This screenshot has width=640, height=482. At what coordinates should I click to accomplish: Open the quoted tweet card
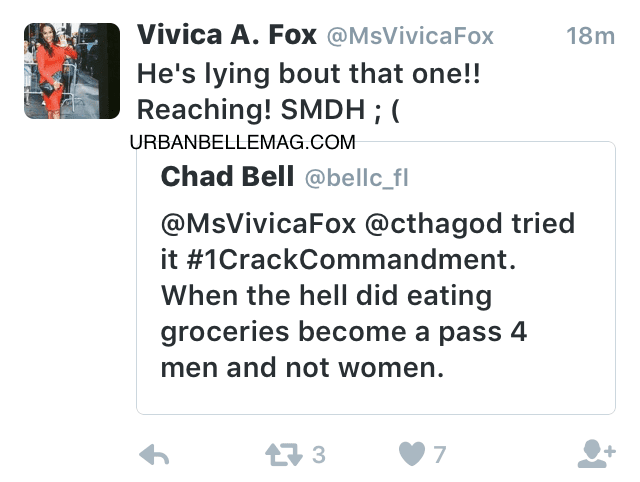(376, 278)
